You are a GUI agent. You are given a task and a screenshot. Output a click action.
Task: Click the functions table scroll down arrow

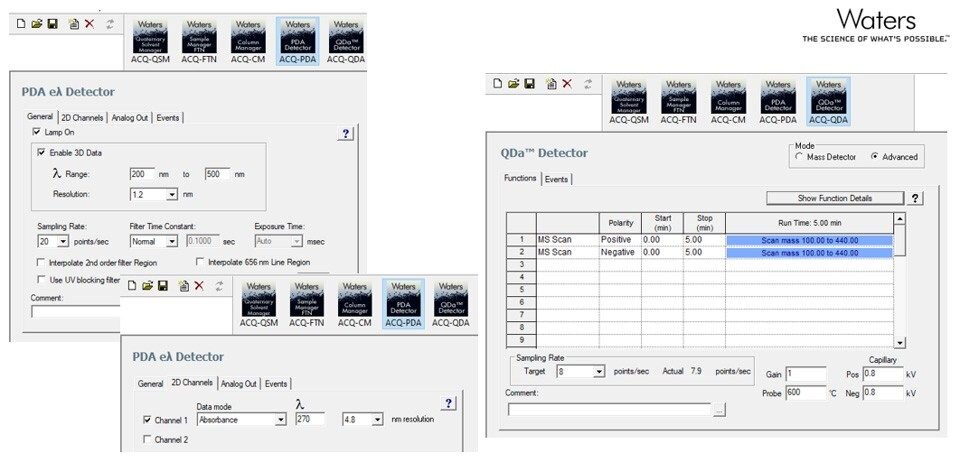tap(899, 343)
